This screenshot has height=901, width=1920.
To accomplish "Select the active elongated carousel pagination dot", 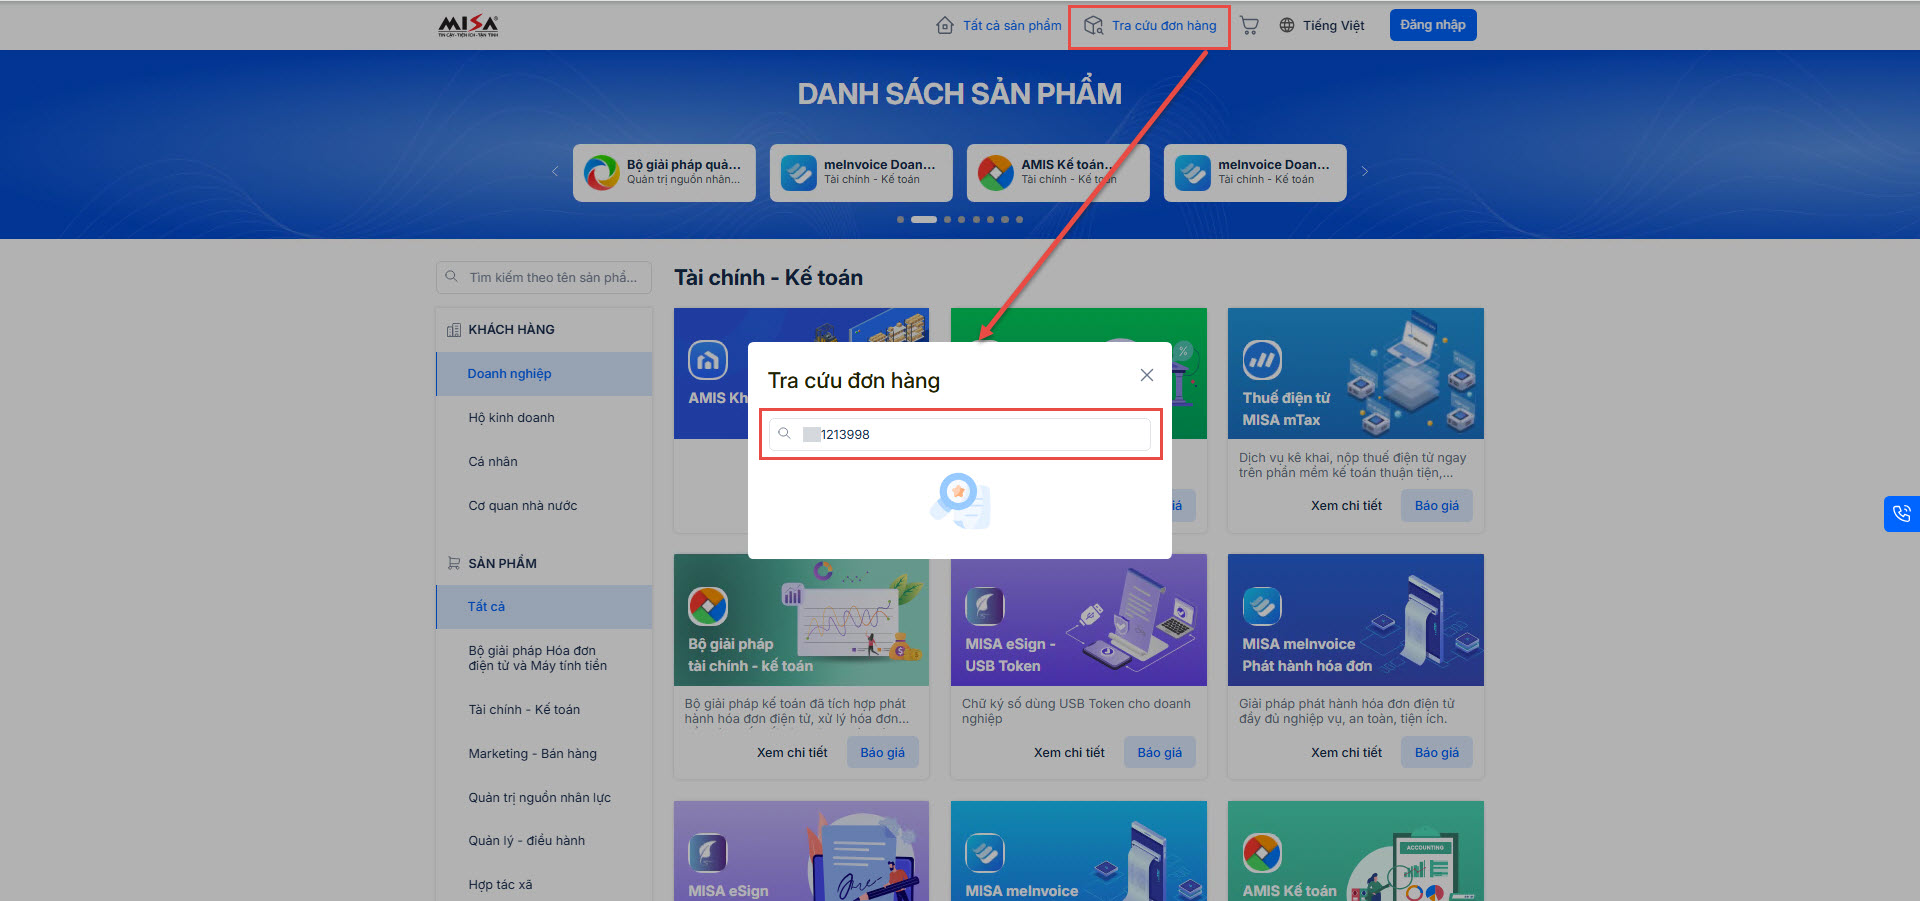I will (x=924, y=219).
